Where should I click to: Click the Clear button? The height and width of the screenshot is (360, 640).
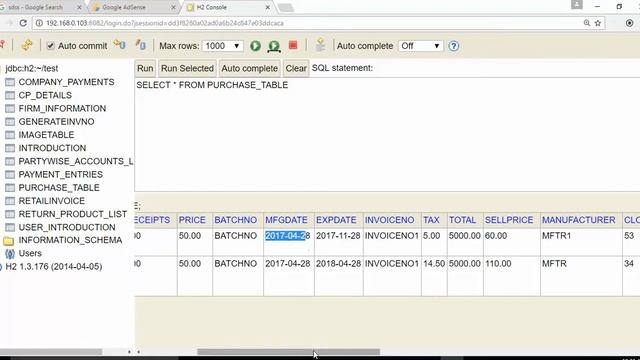[x=296, y=68]
